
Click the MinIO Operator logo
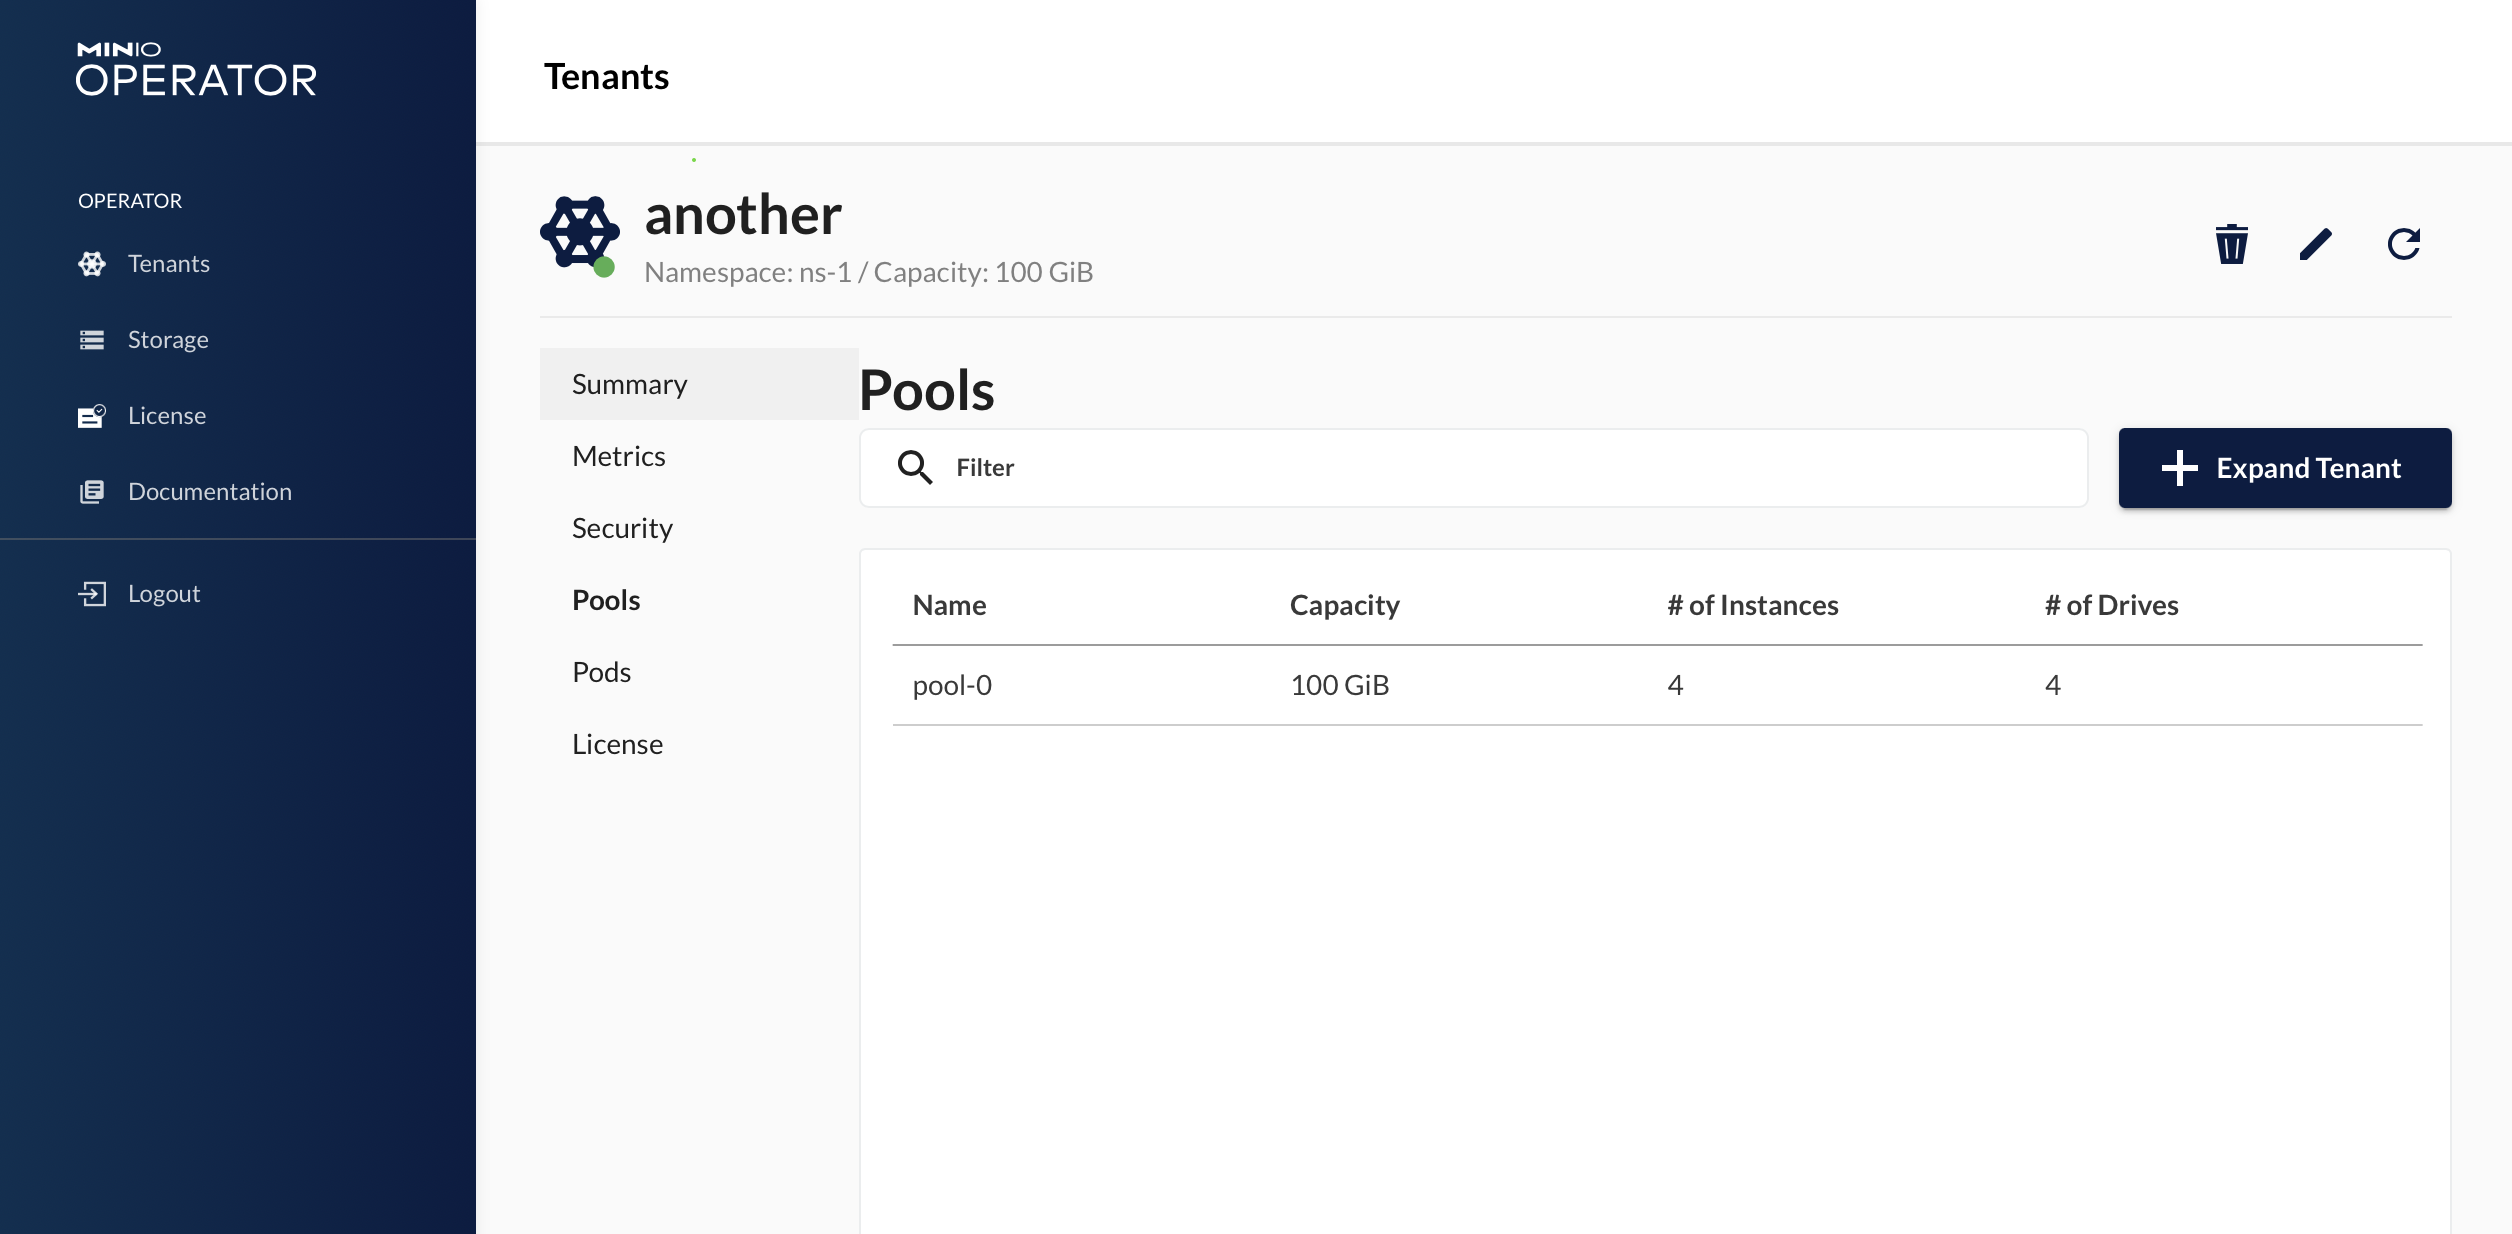coord(197,69)
